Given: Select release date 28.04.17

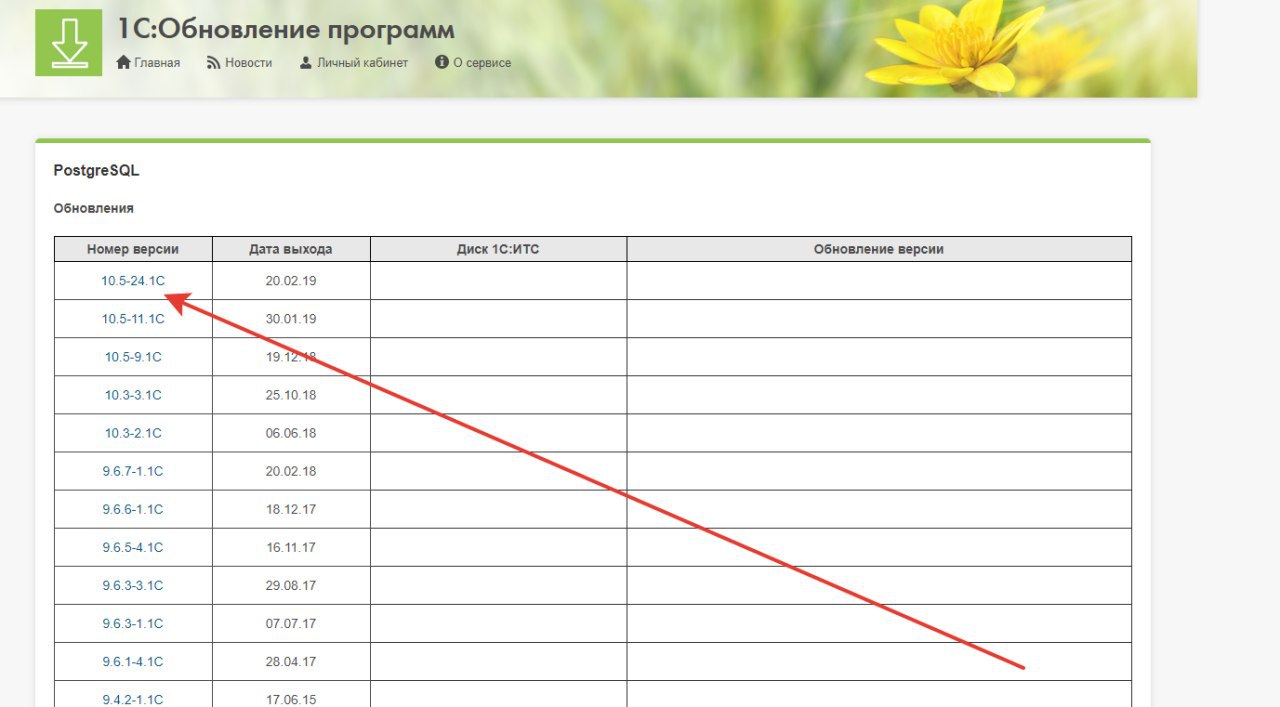Looking at the screenshot, I should 291,661.
